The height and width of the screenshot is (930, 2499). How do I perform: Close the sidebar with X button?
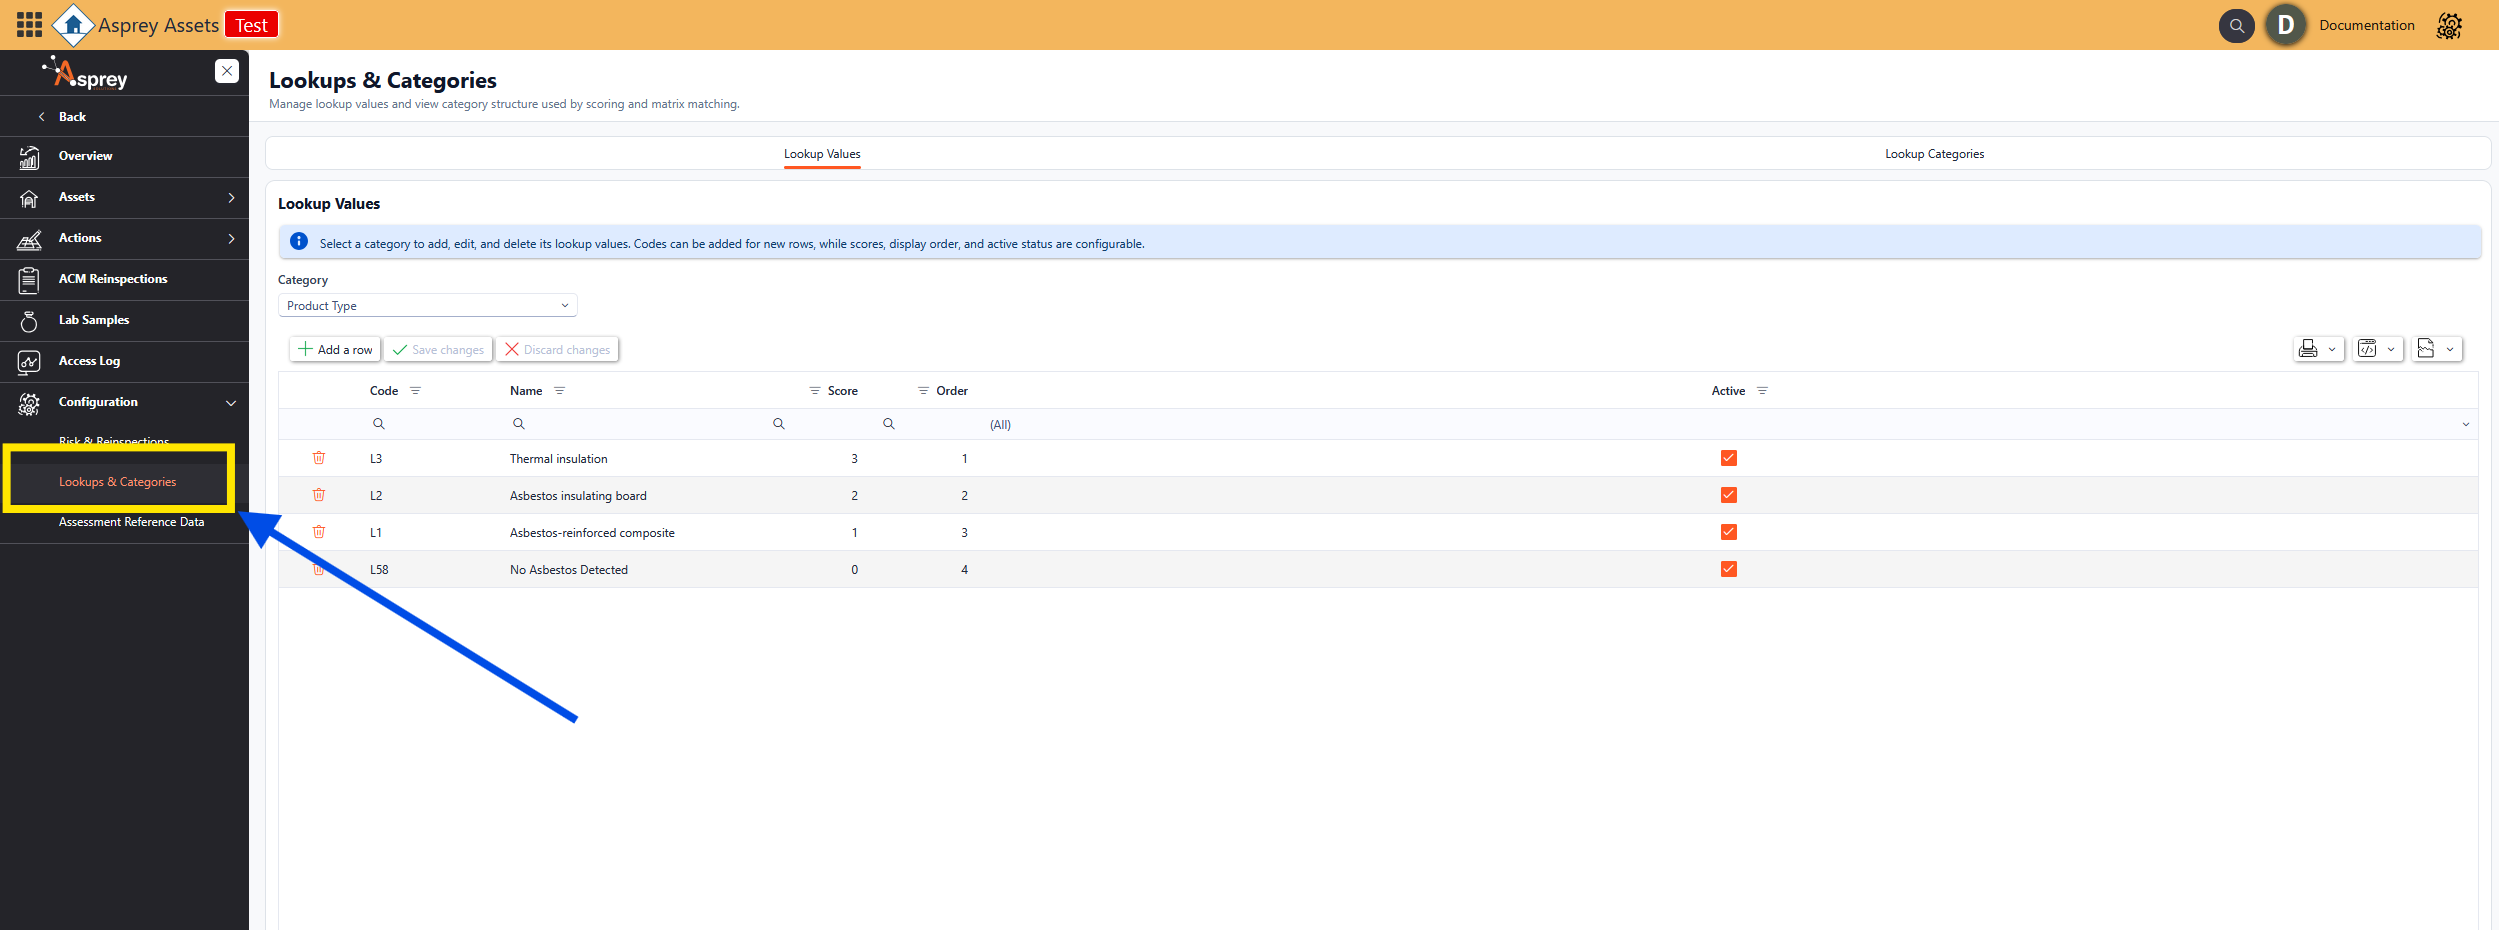click(x=227, y=71)
